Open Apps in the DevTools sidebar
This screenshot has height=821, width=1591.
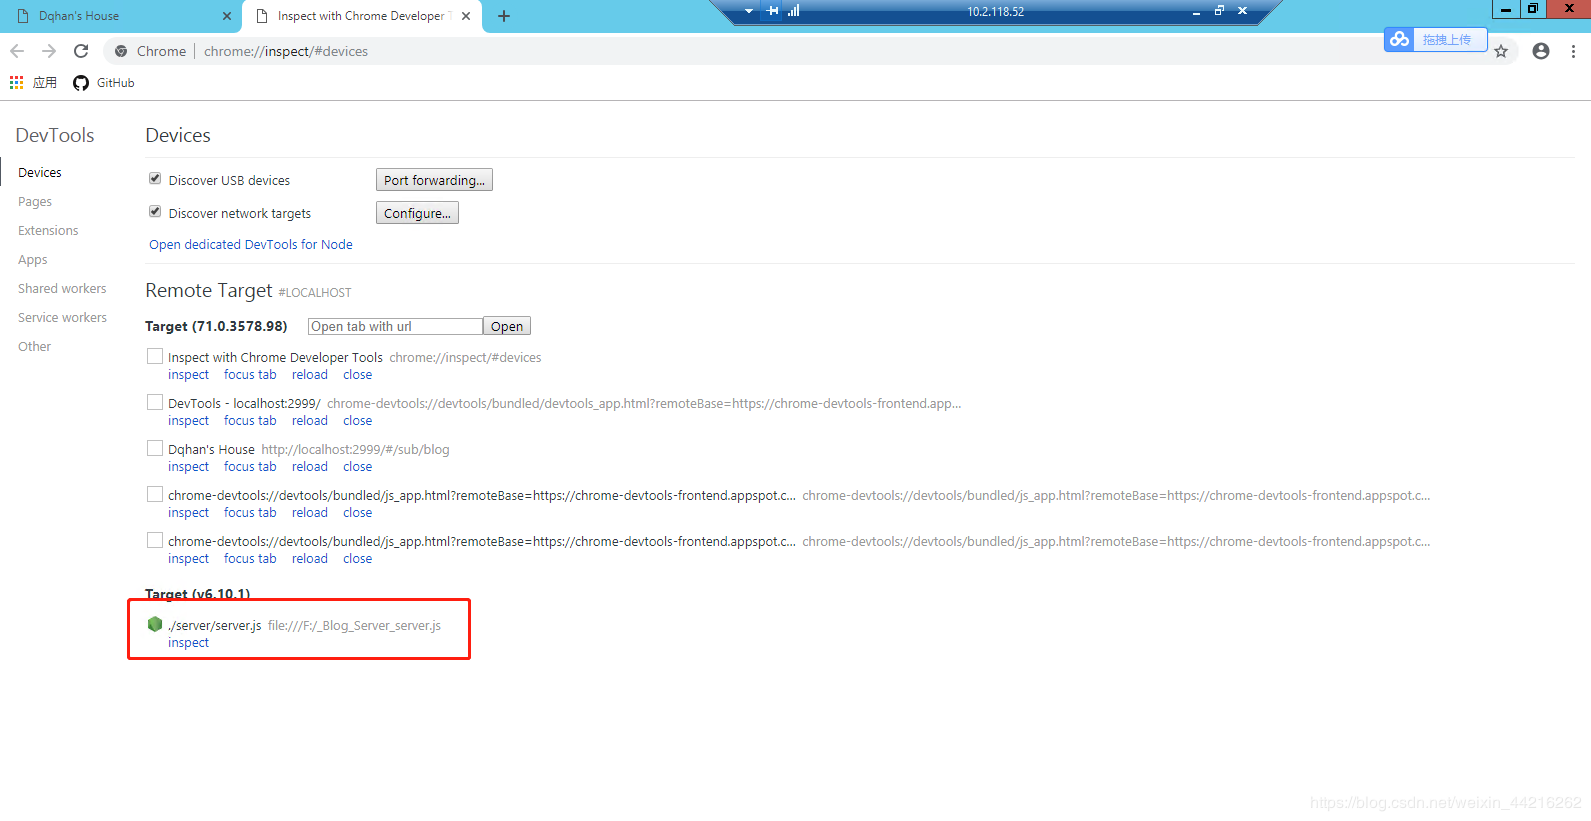click(33, 260)
